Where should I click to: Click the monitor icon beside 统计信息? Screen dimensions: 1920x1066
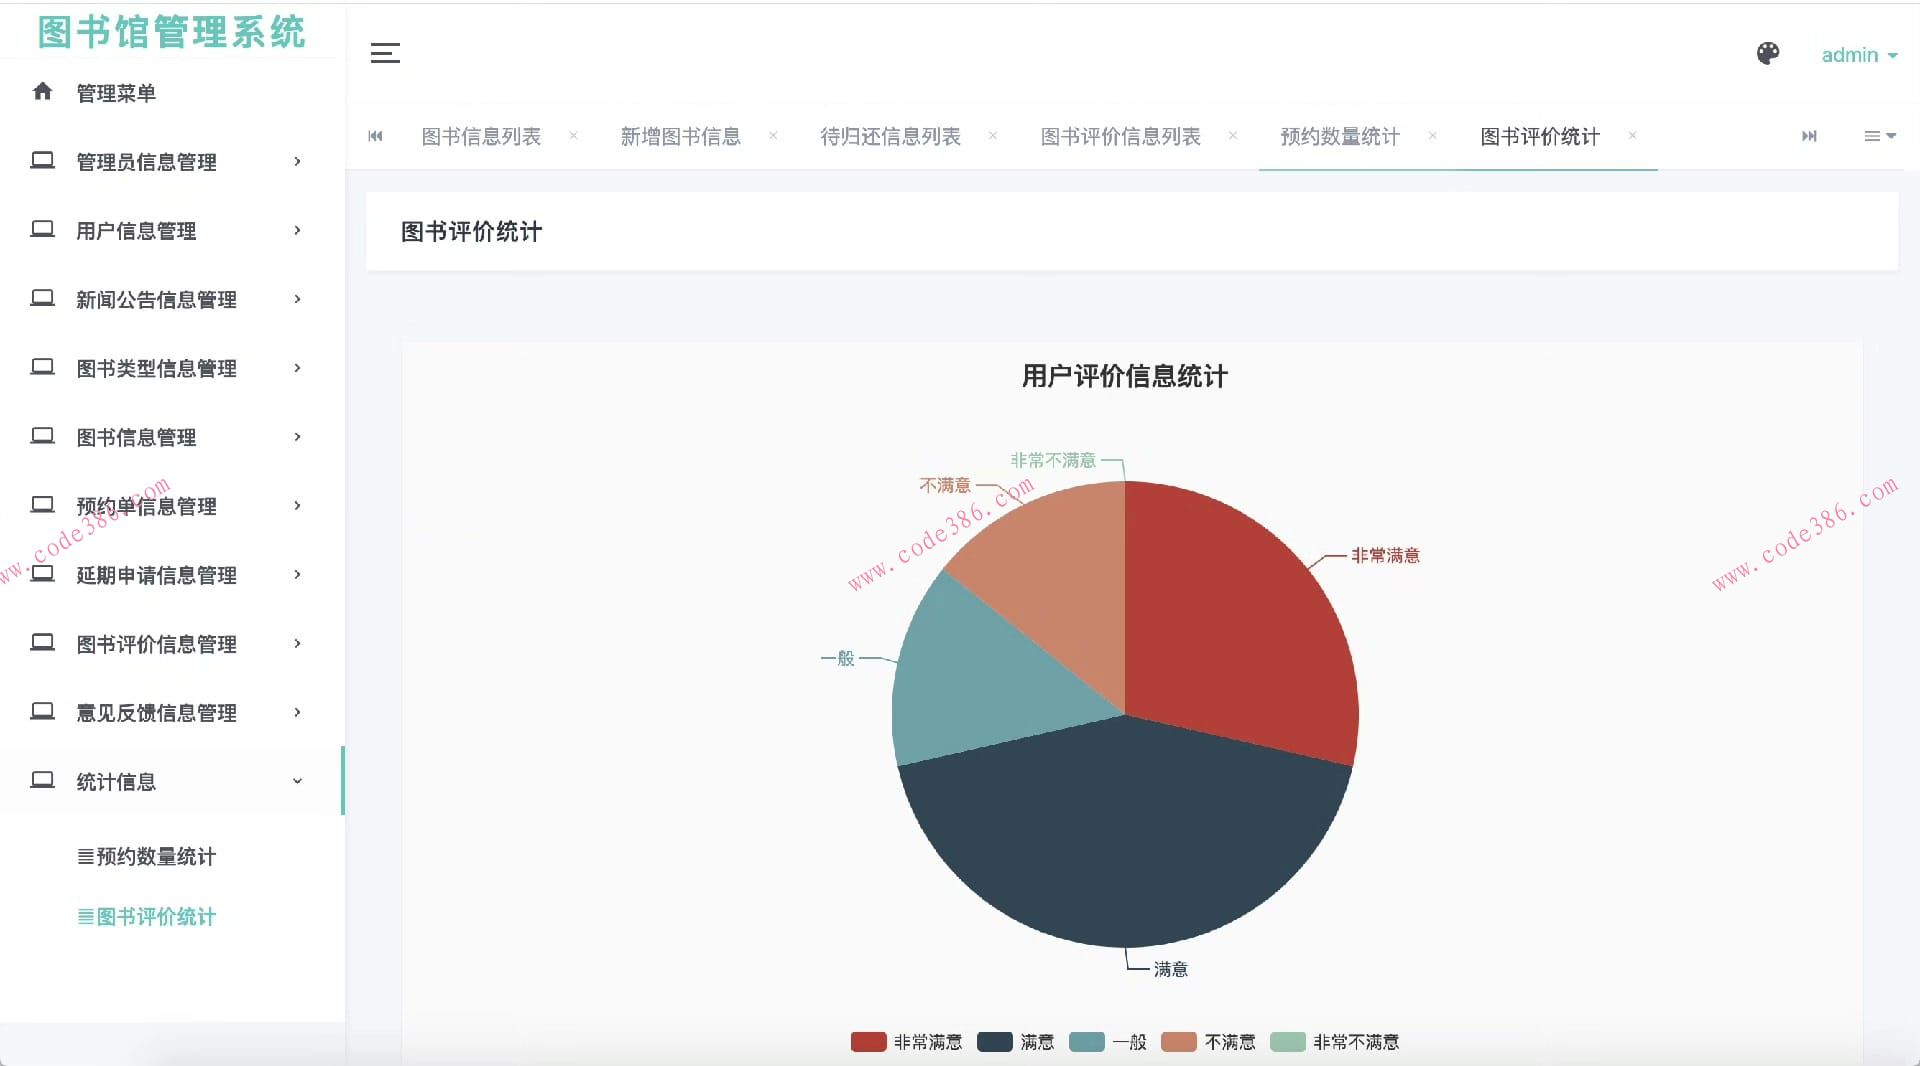(42, 780)
